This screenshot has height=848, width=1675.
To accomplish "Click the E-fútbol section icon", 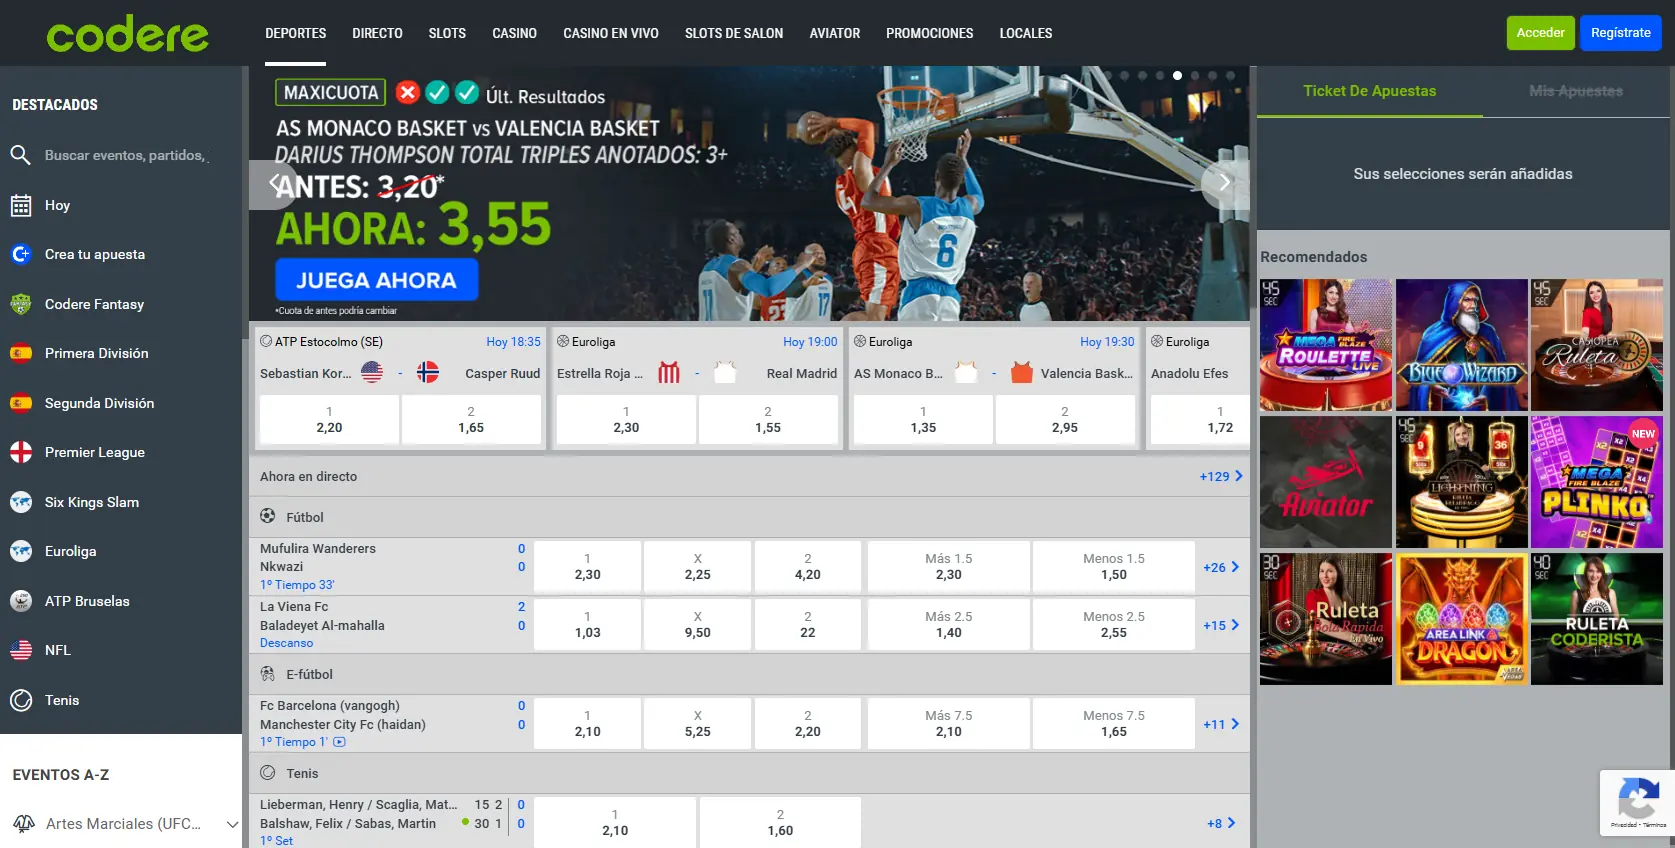I will coord(268,674).
